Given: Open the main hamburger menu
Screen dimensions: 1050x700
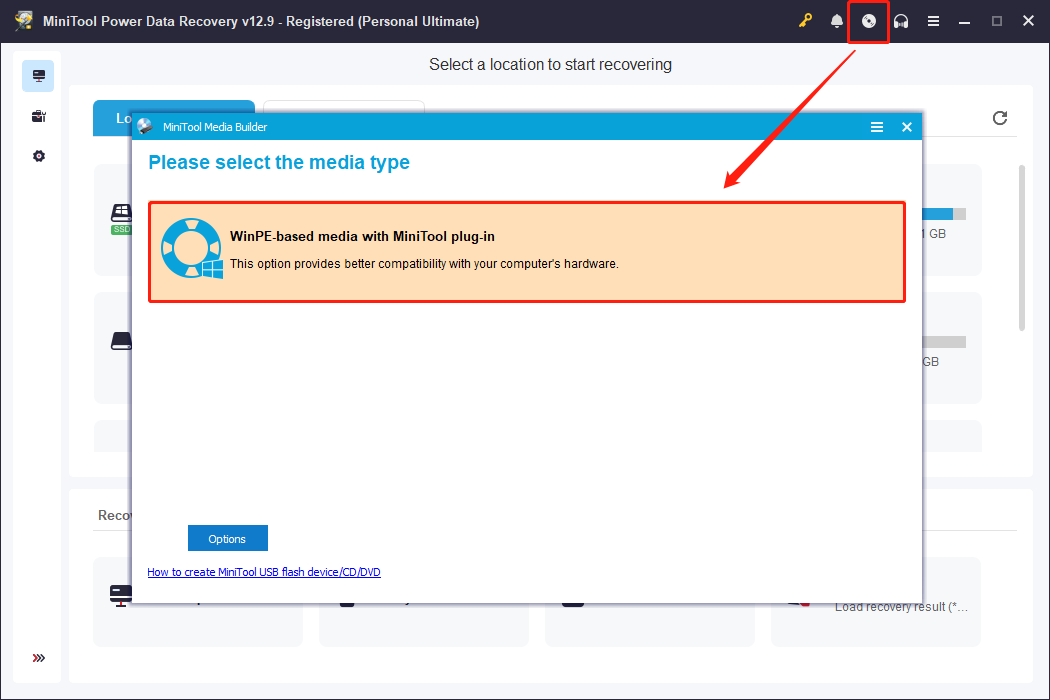Looking at the screenshot, I should (933, 21).
